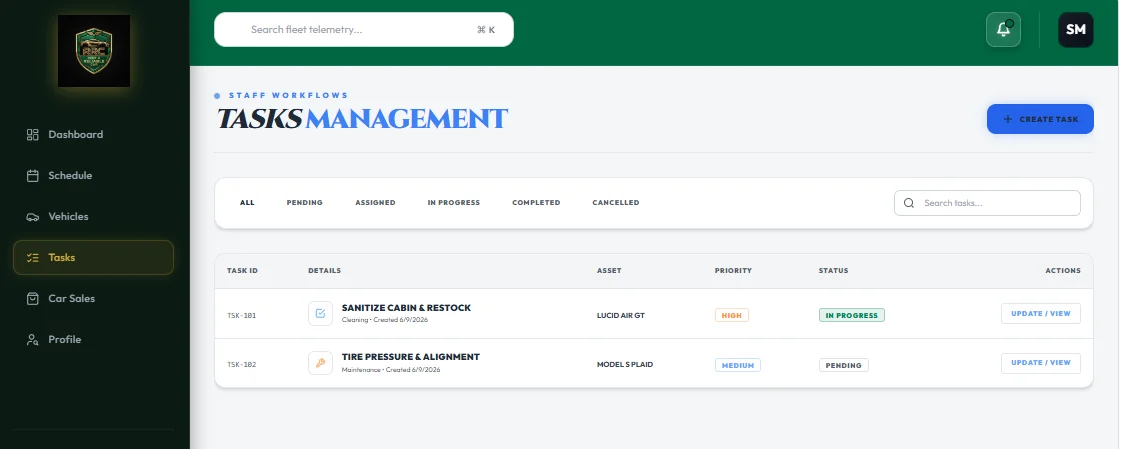The image size is (1121, 449).
Task: Show the CANCELLED tasks tab
Action: [x=616, y=203]
